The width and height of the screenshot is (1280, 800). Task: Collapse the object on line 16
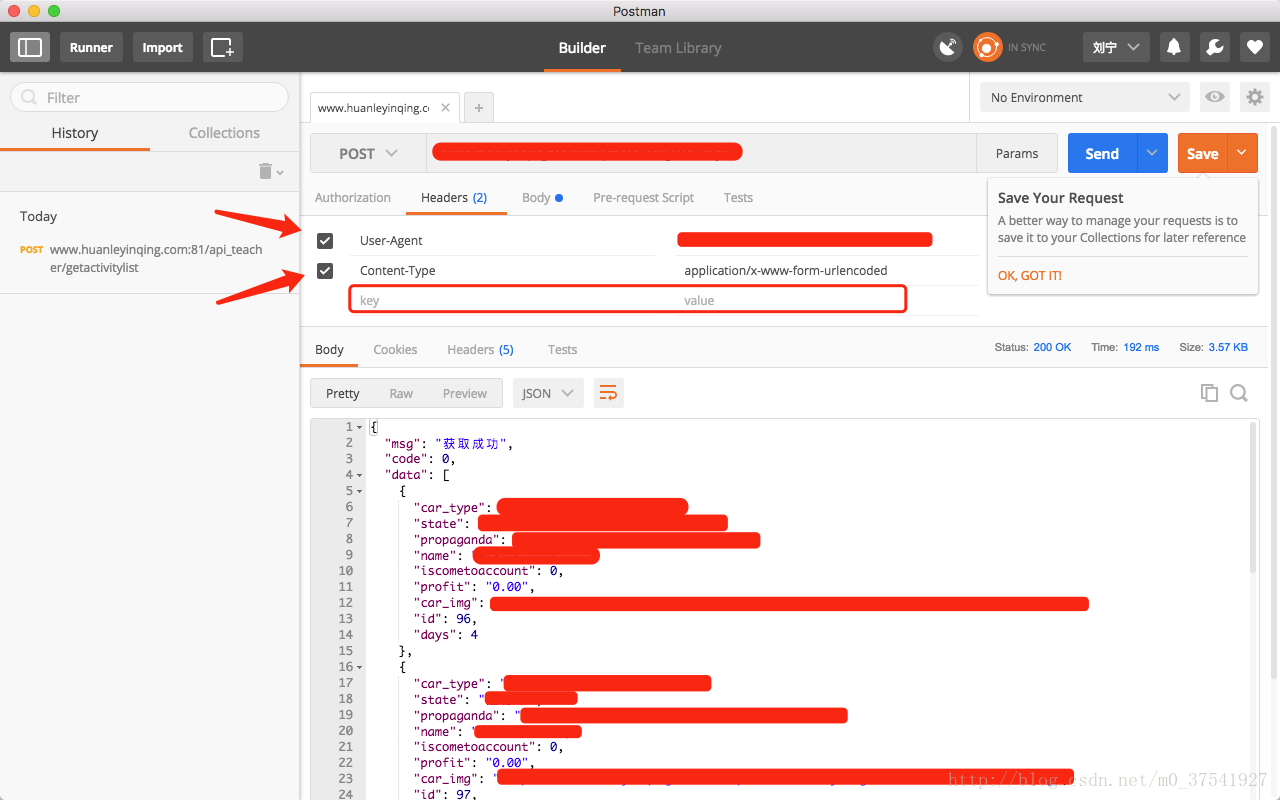click(360, 667)
